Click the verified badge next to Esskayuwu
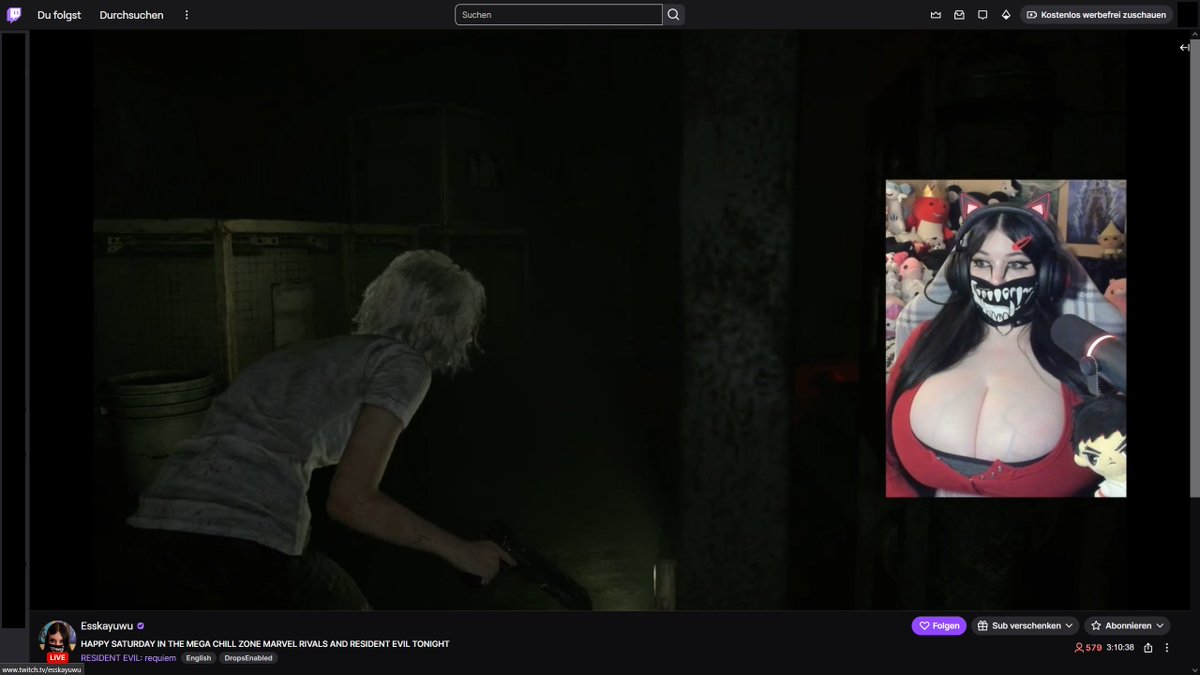1200x675 pixels. pos(141,626)
